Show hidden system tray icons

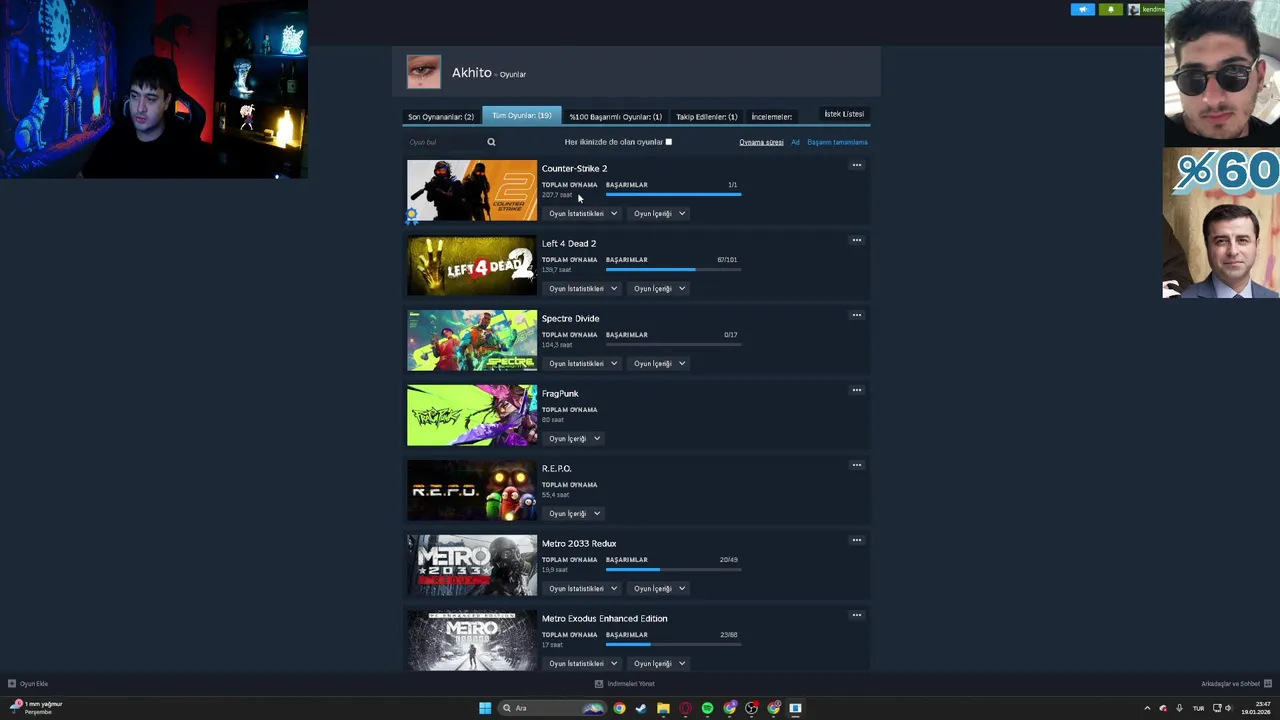[x=1147, y=708]
